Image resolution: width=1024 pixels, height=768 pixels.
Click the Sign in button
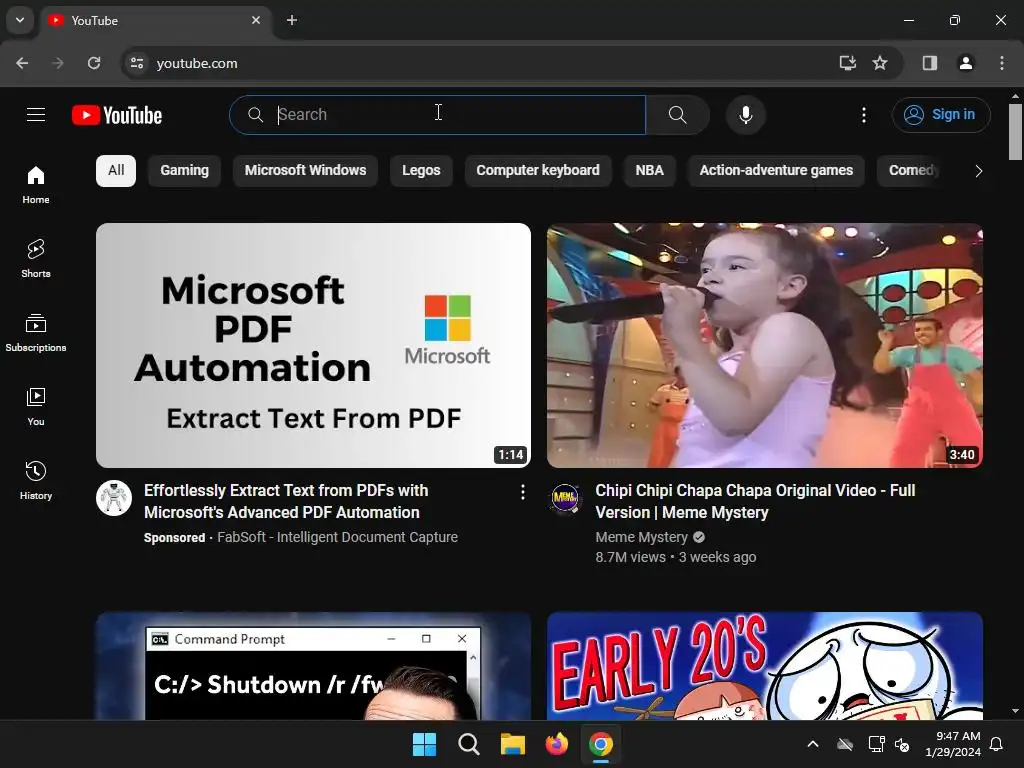940,115
